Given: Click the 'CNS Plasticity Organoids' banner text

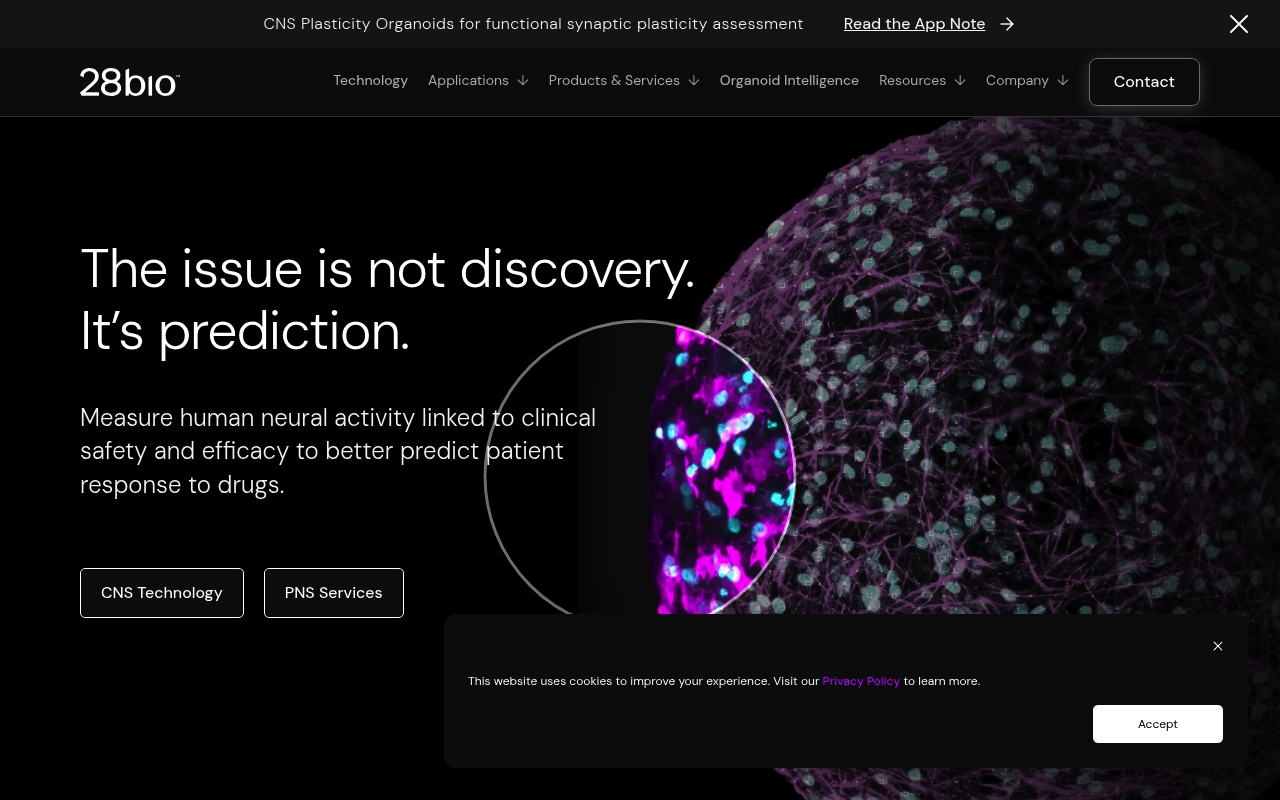Looking at the screenshot, I should pyautogui.click(x=533, y=24).
